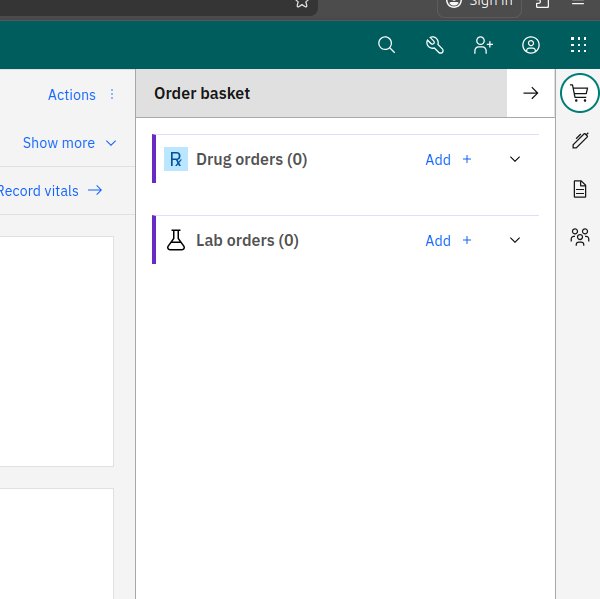Expand the Lab orders section chevron
The height and width of the screenshot is (599, 600).
click(515, 241)
